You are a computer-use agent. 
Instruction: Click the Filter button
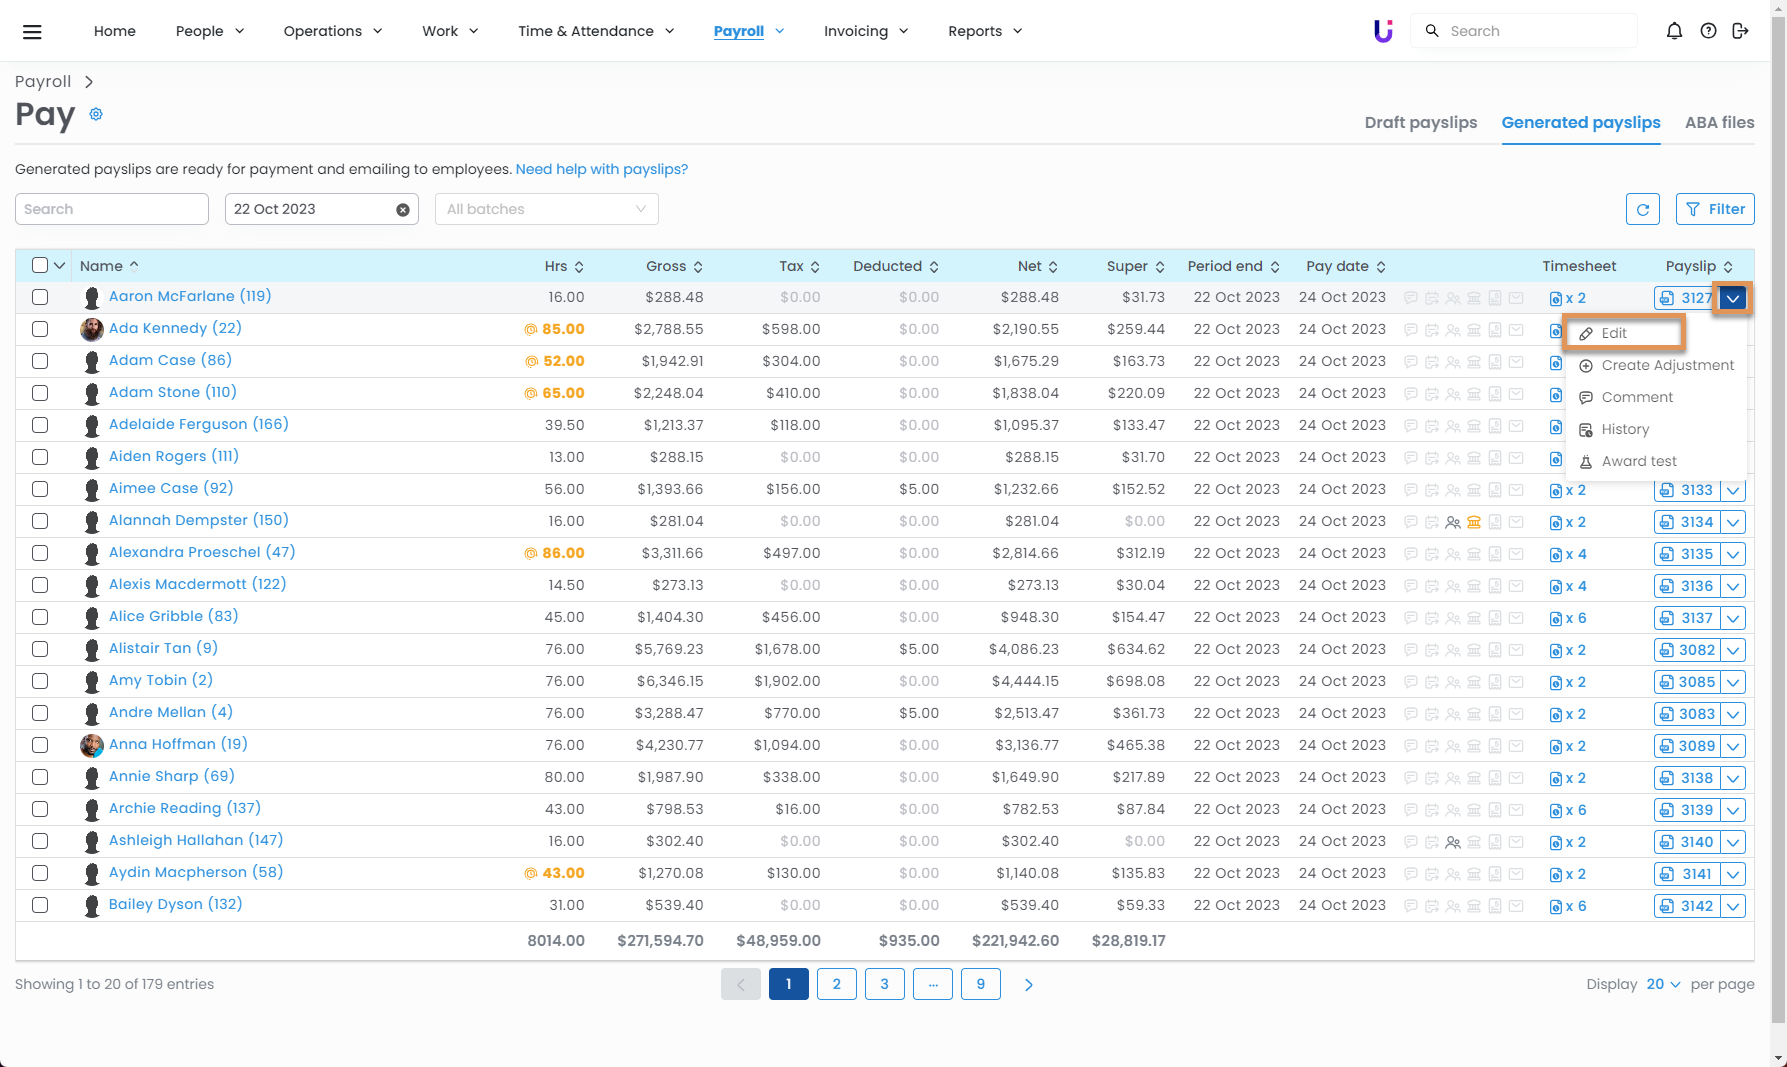pyautogui.click(x=1714, y=209)
